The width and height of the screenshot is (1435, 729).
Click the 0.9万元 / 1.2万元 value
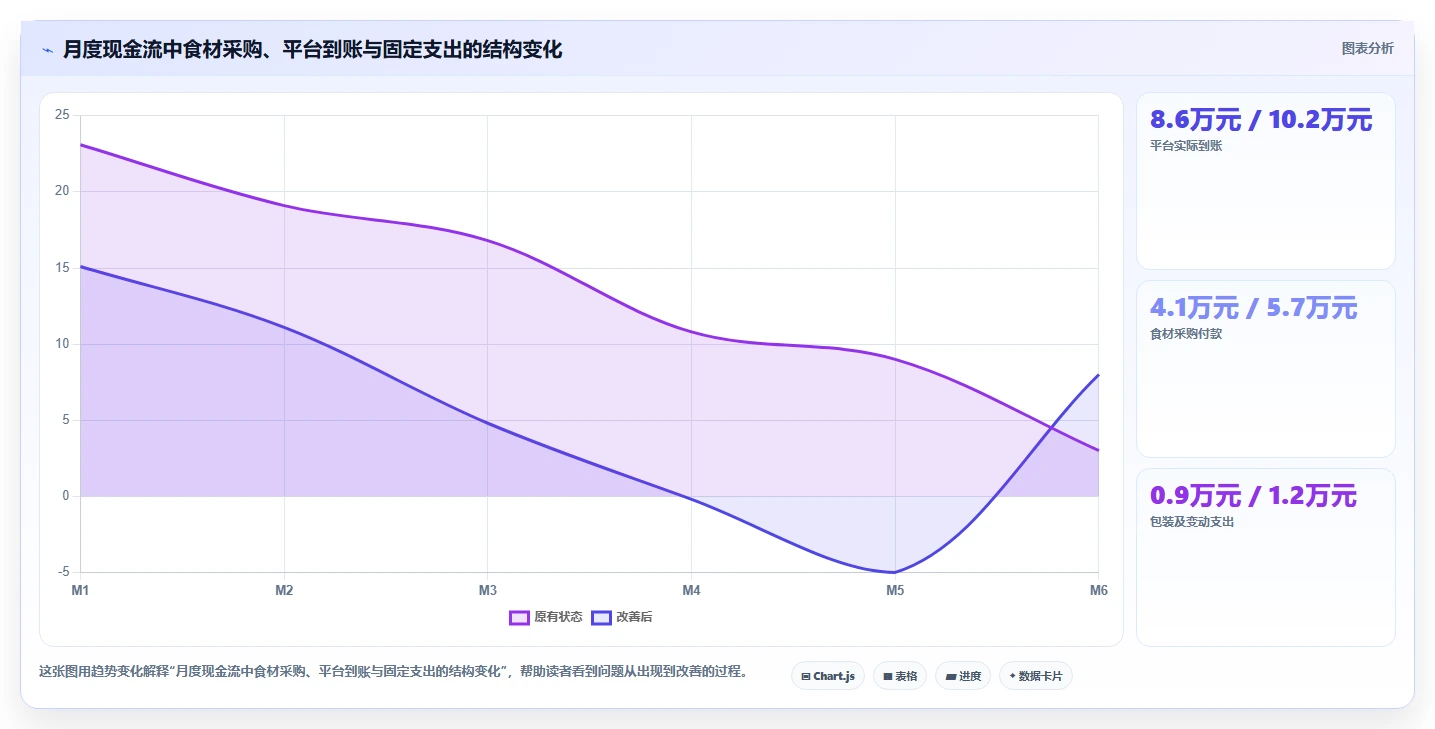pos(1253,496)
